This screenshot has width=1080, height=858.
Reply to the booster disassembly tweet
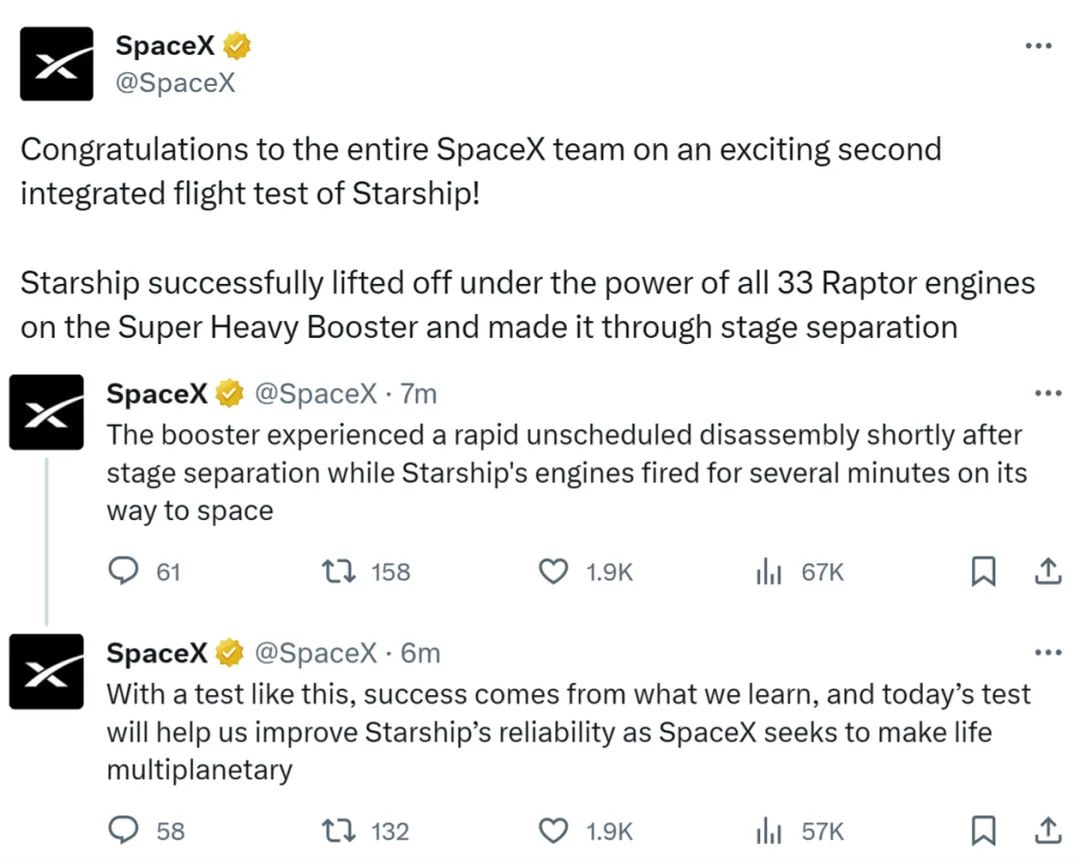(x=123, y=571)
